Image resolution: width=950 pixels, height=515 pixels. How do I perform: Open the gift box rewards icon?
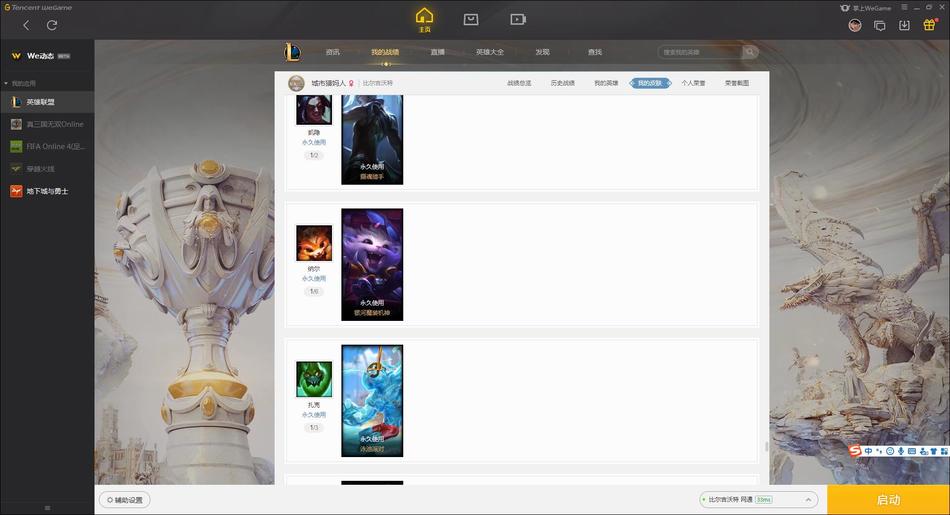[x=929, y=25]
